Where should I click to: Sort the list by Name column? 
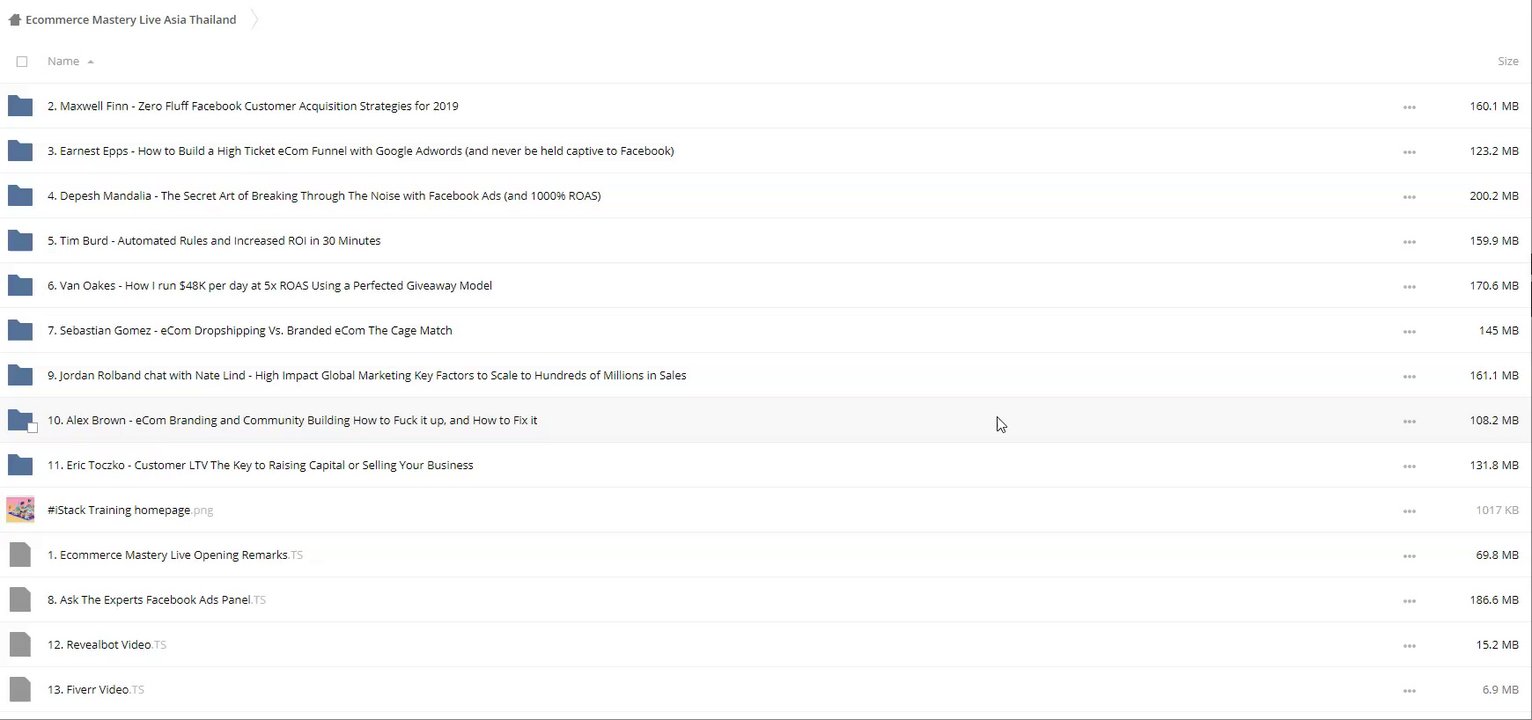(63, 62)
